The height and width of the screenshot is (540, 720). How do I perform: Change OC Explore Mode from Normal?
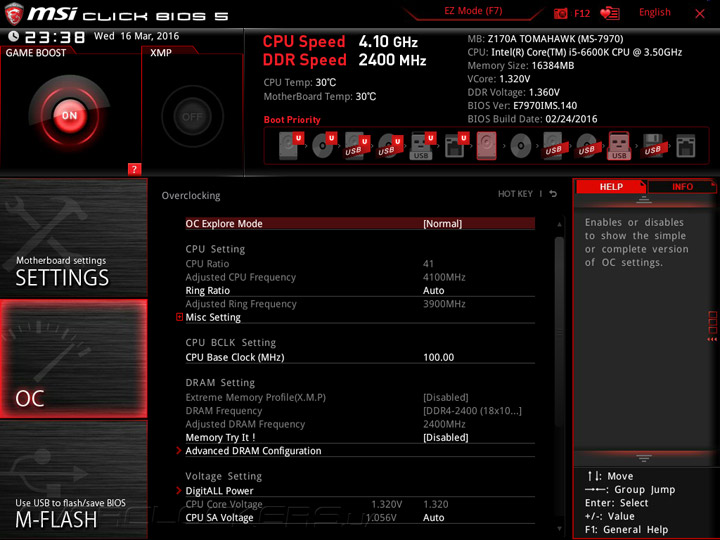pyautogui.click(x=360, y=224)
